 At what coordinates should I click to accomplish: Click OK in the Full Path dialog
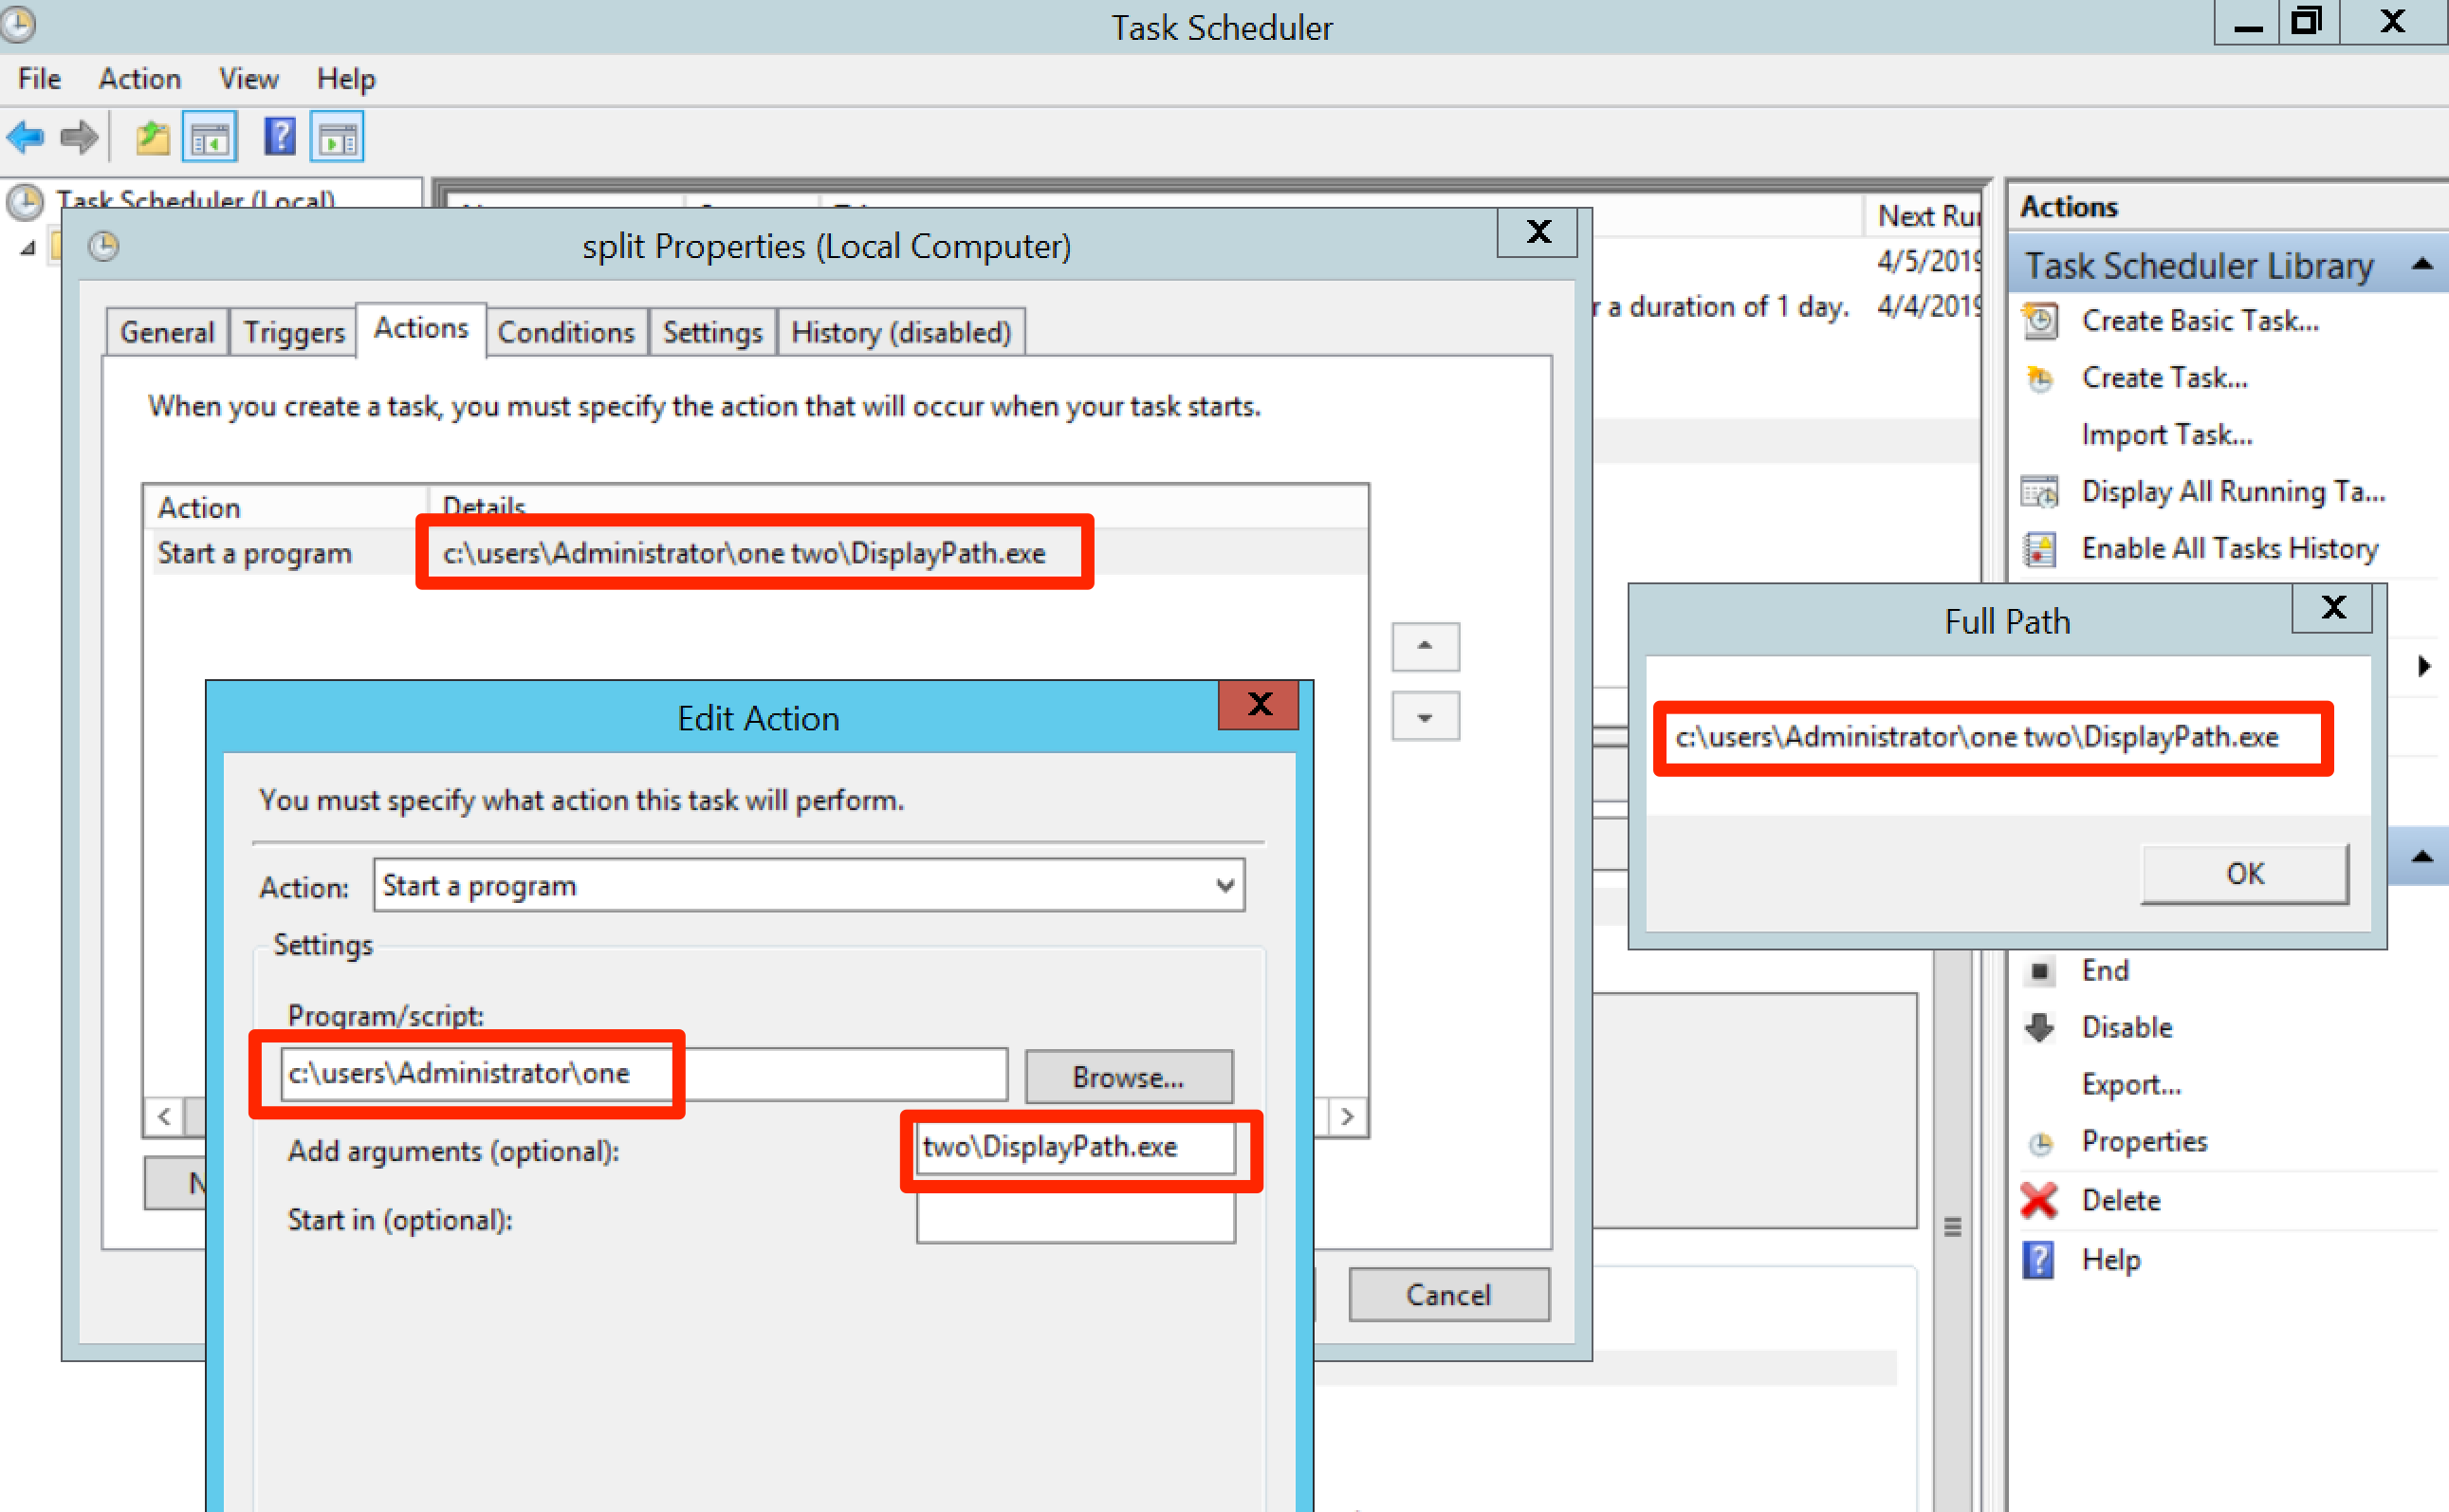tap(2244, 873)
